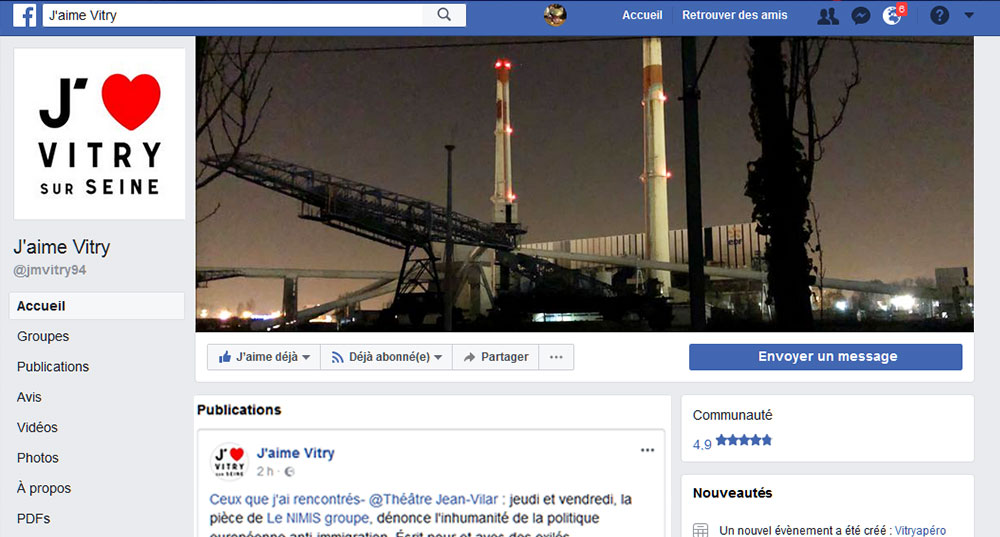
Task: Go to Accueil in top bar
Action: [x=642, y=15]
